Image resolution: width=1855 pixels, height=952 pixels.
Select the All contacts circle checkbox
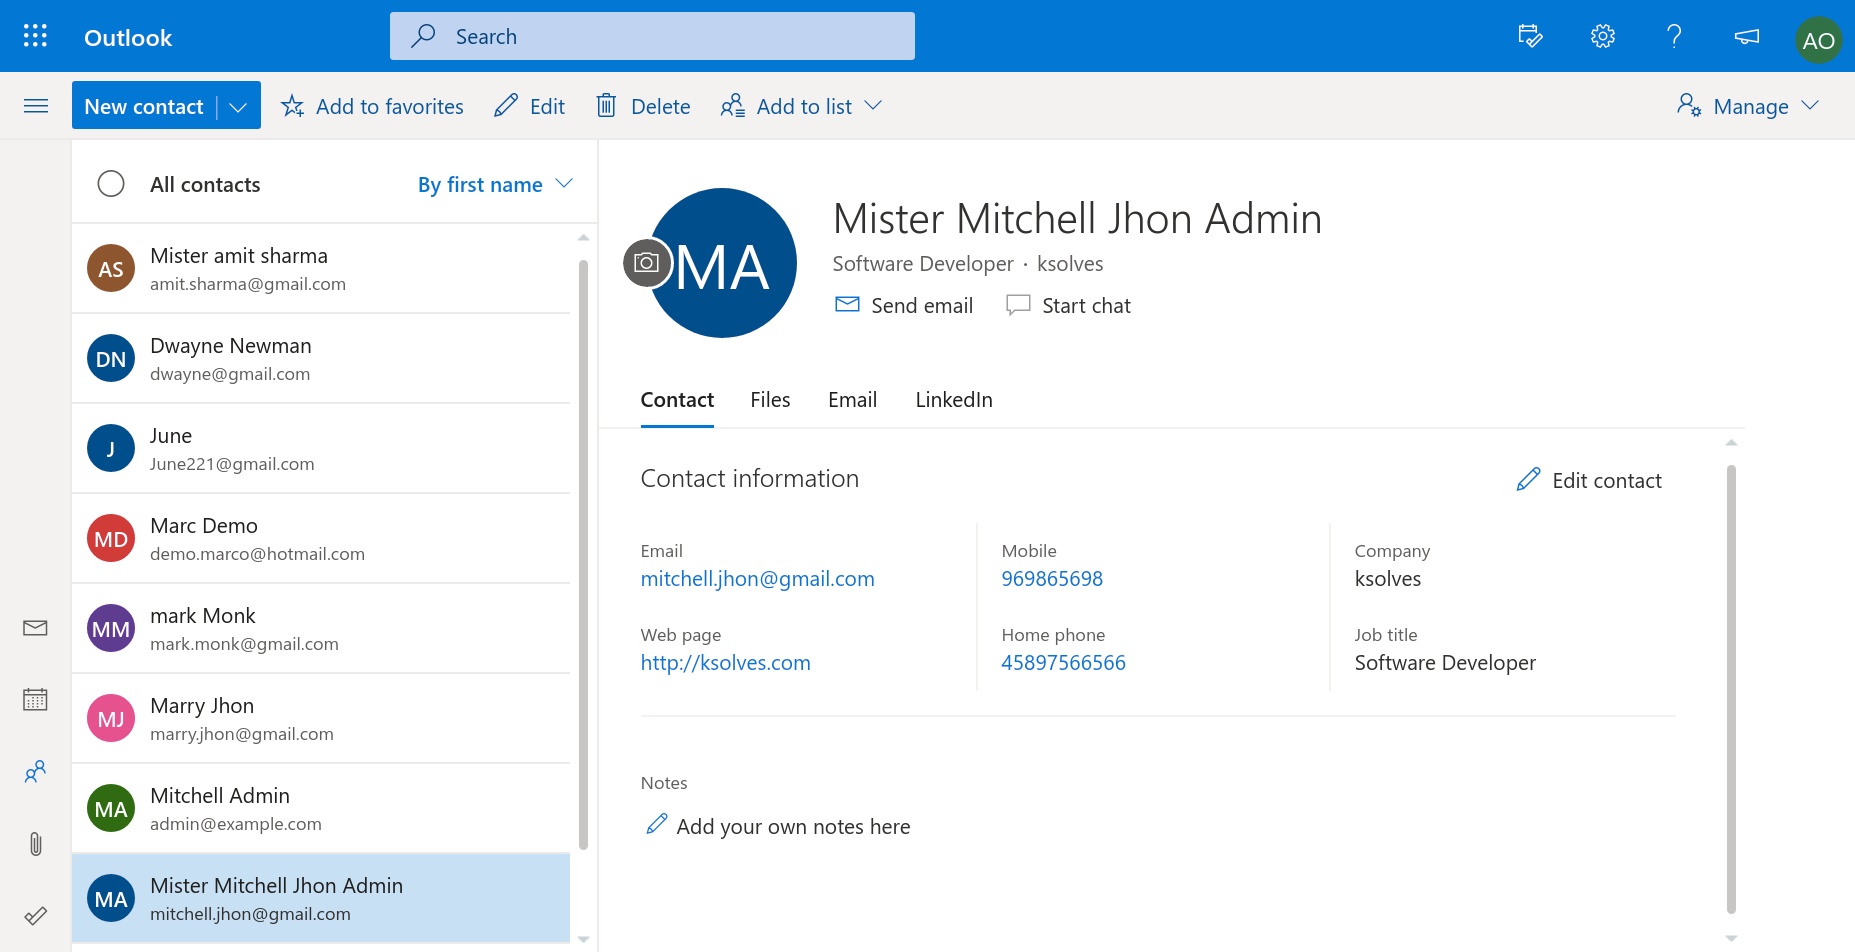111,184
